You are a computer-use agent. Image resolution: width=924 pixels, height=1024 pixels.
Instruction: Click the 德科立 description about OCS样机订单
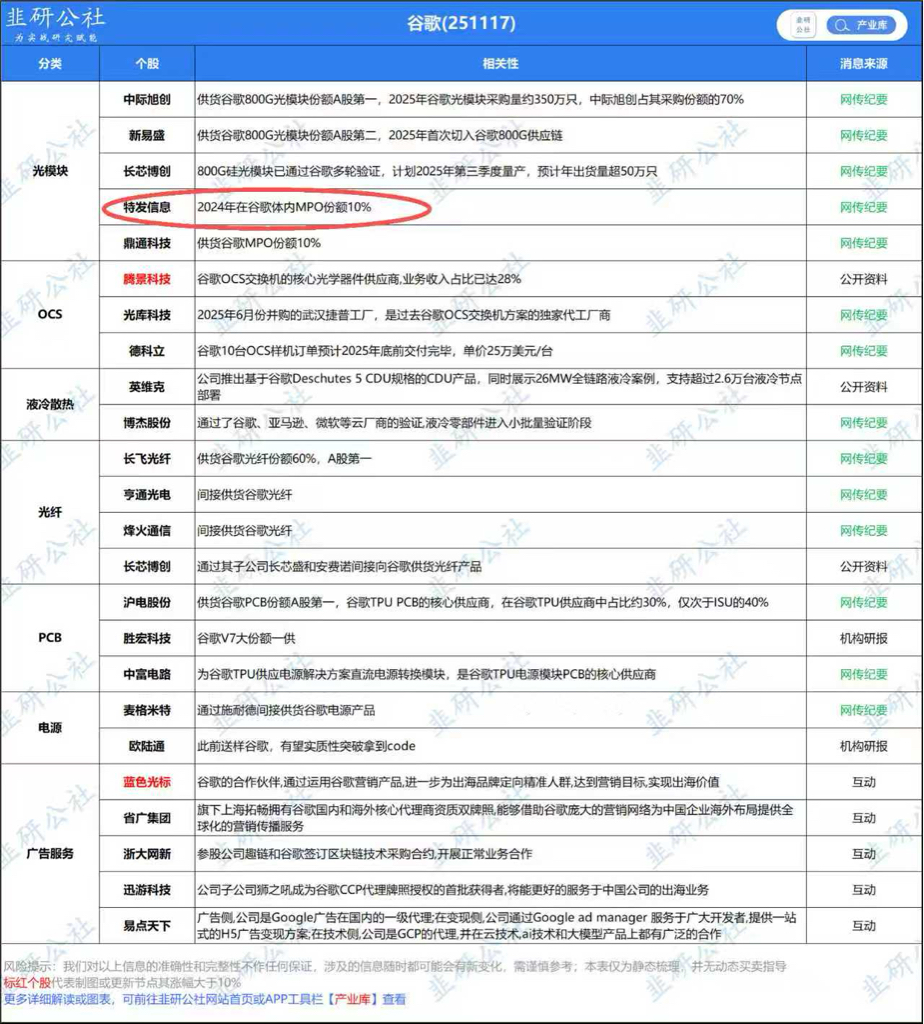375,351
